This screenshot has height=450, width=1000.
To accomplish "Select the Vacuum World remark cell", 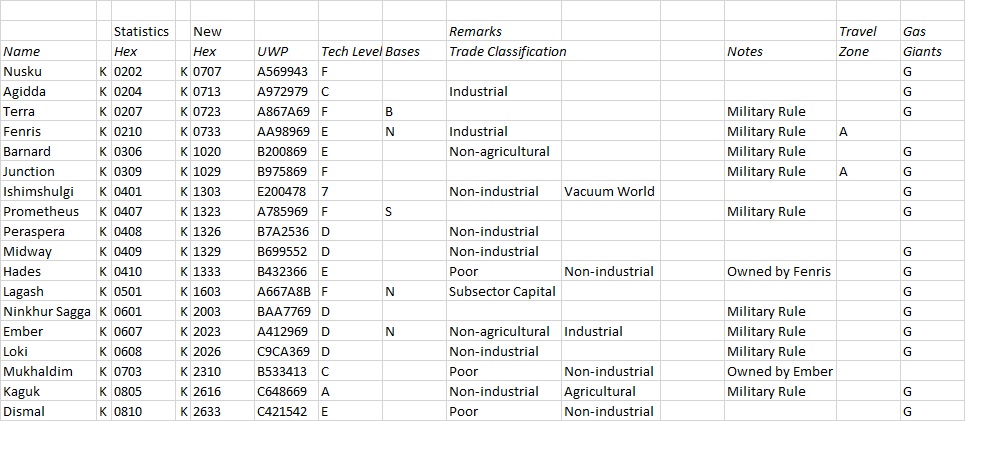I will pyautogui.click(x=611, y=191).
